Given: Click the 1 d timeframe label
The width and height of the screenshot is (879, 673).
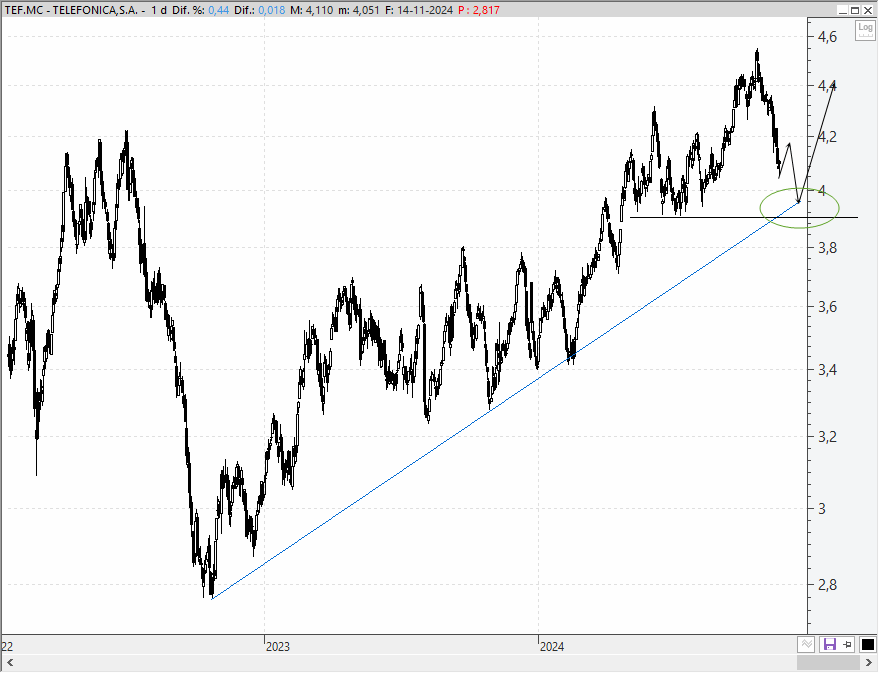Looking at the screenshot, I should tap(159, 10).
